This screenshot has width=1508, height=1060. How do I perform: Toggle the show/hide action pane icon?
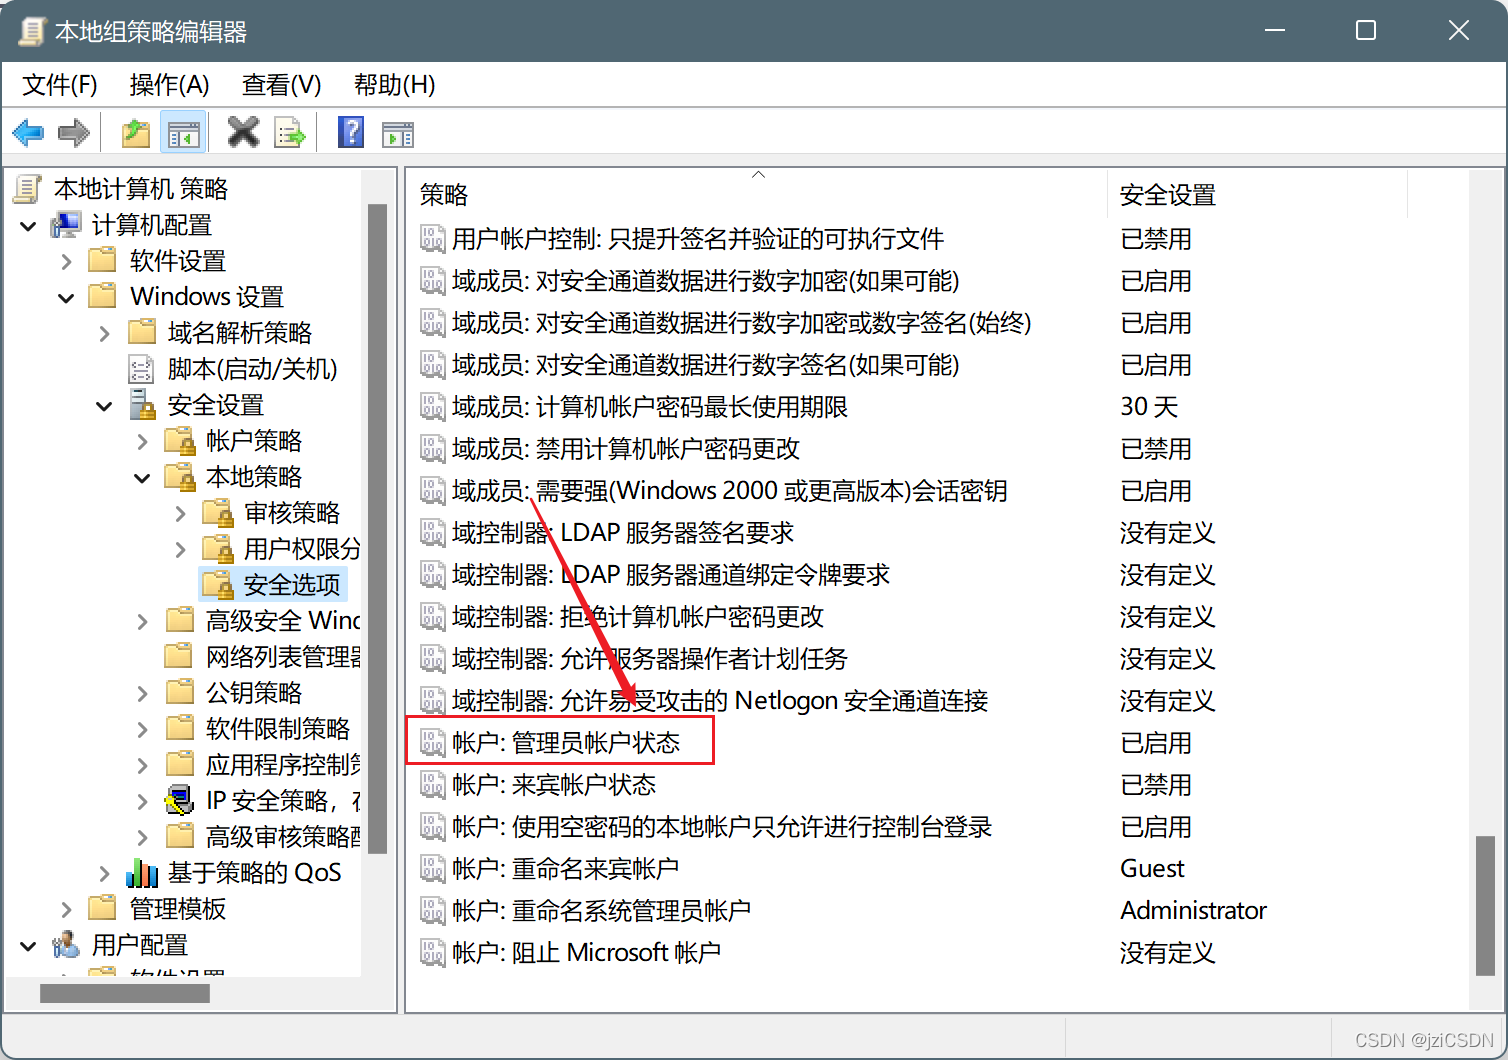[398, 133]
